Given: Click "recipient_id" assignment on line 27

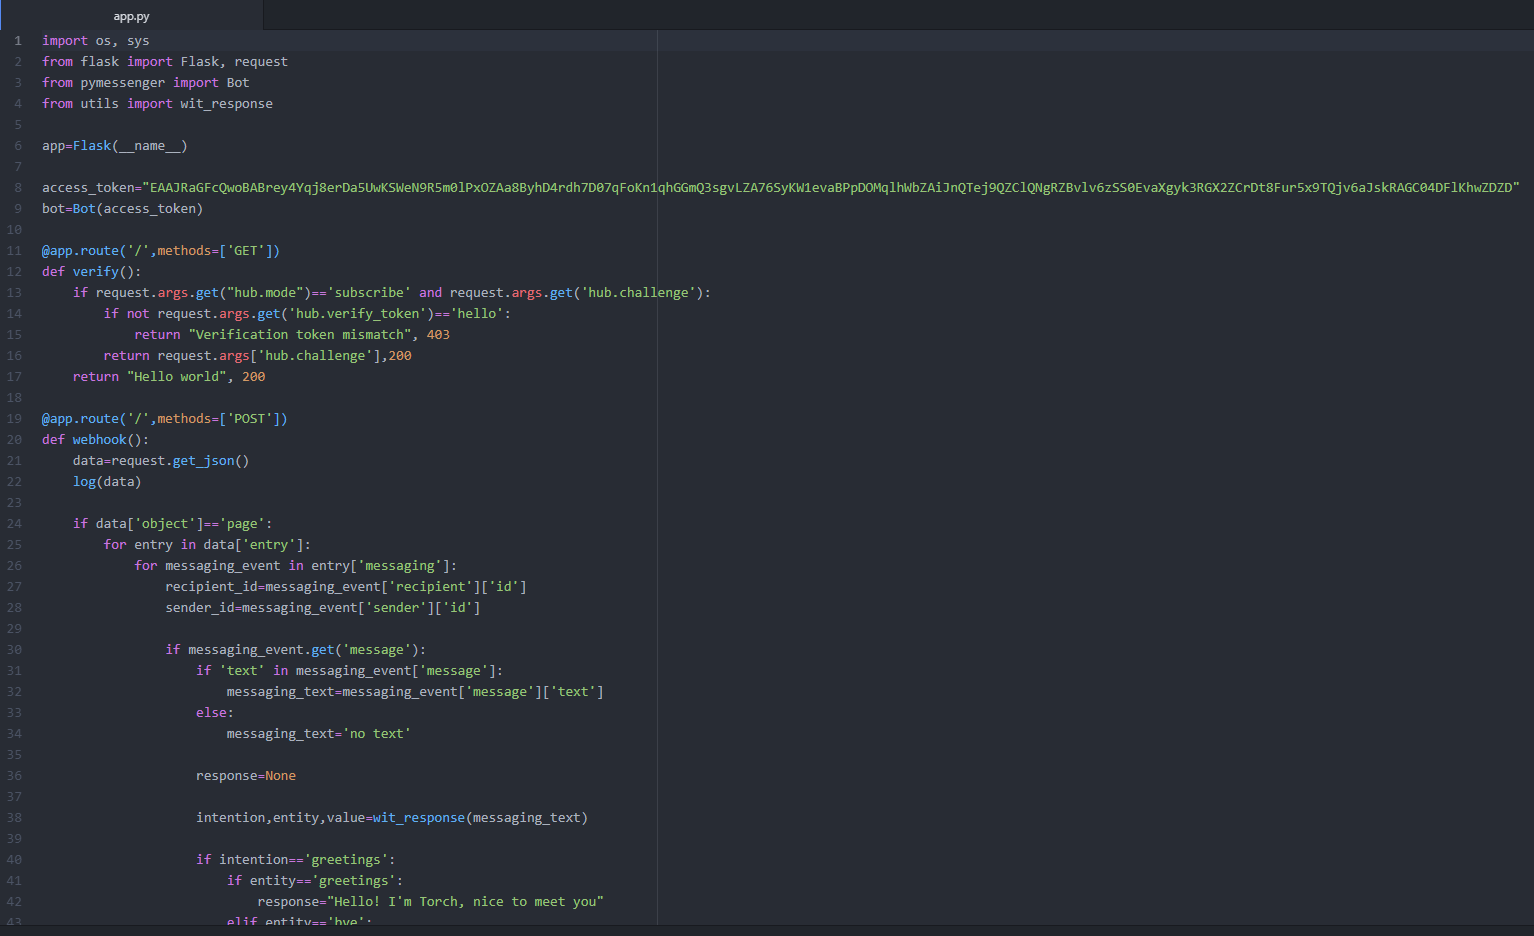Looking at the screenshot, I should click(346, 587).
